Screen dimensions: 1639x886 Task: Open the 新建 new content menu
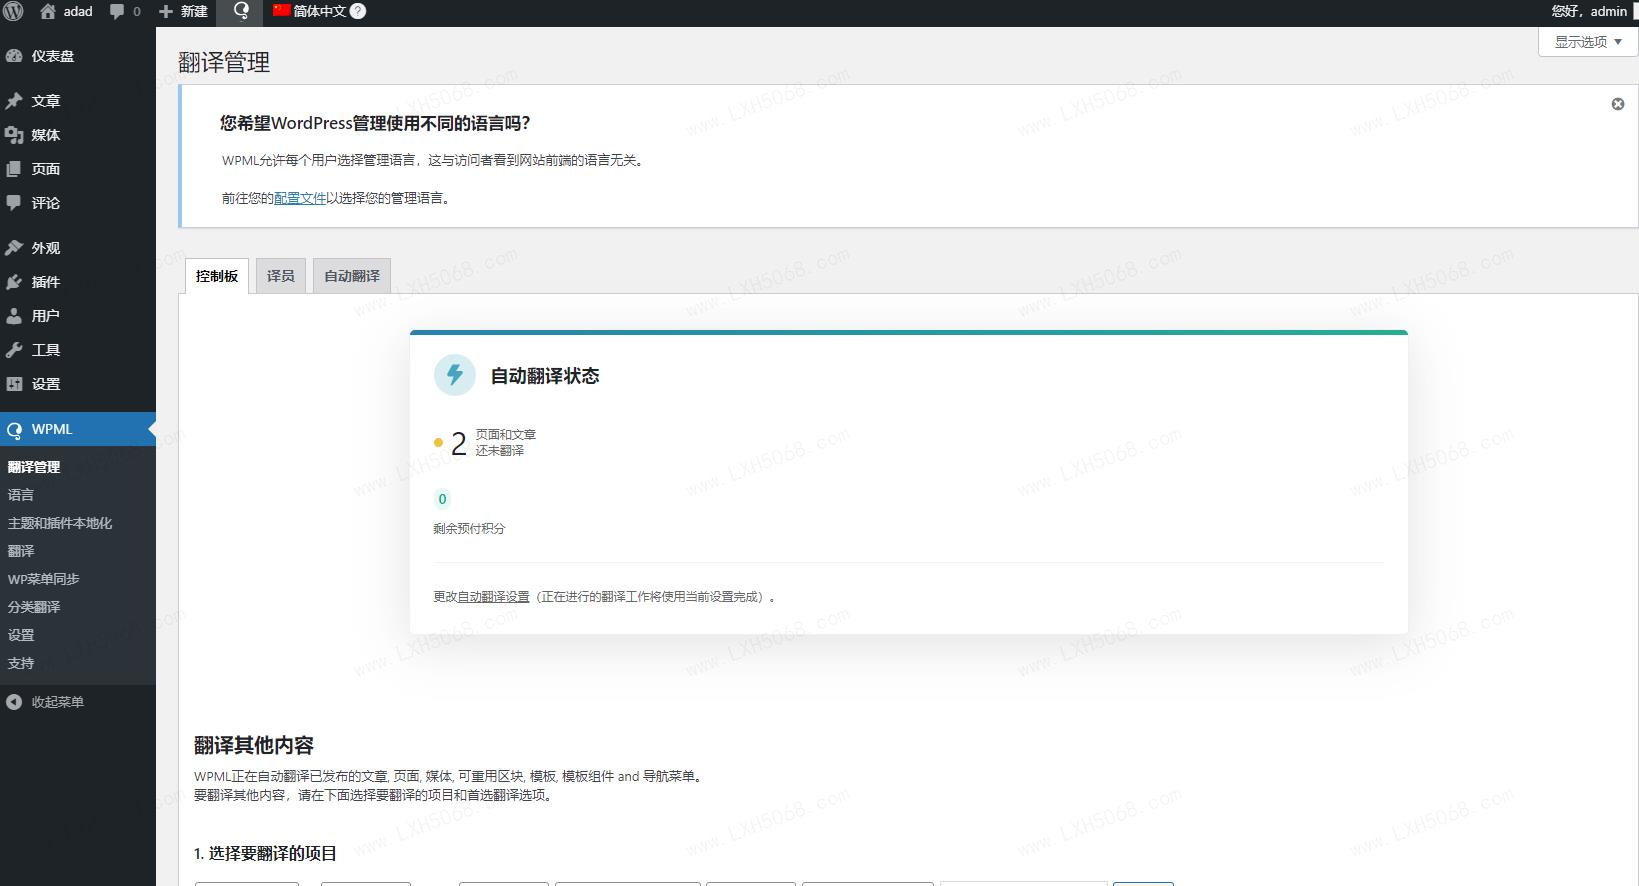pos(183,11)
